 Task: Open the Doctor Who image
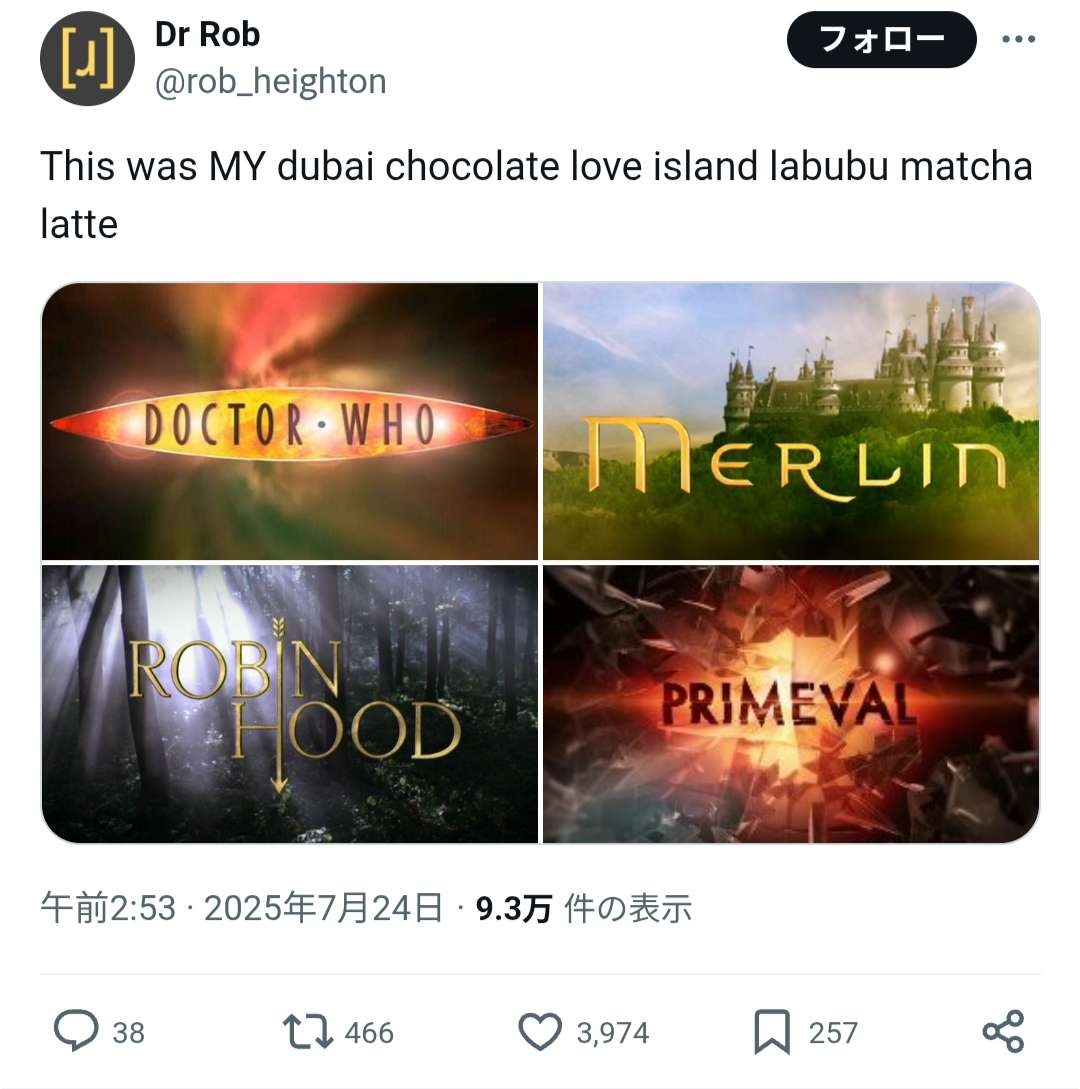(x=290, y=421)
